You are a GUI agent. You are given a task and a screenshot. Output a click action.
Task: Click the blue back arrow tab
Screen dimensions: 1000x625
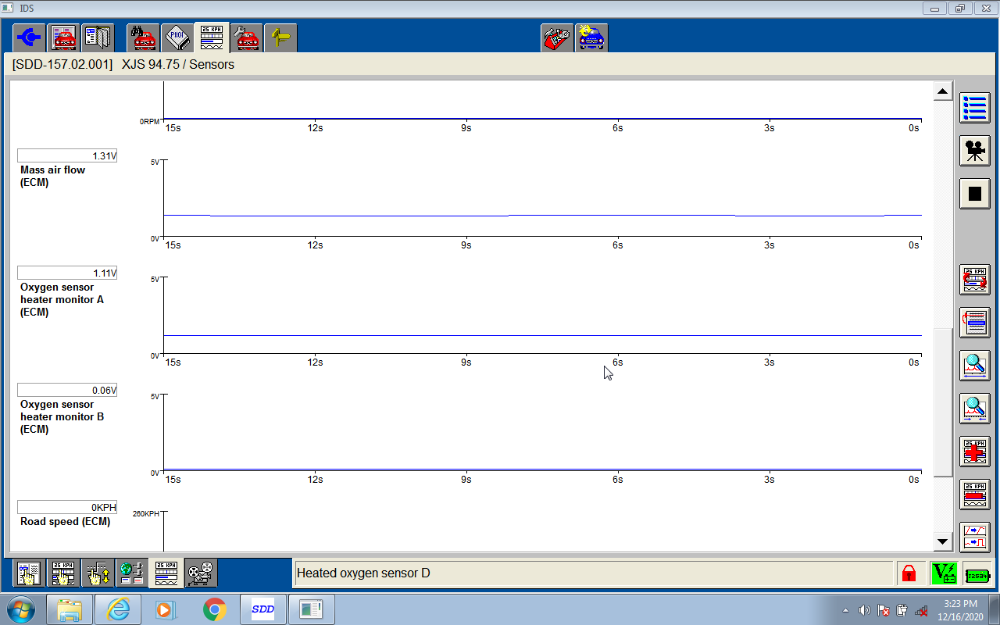(29, 38)
